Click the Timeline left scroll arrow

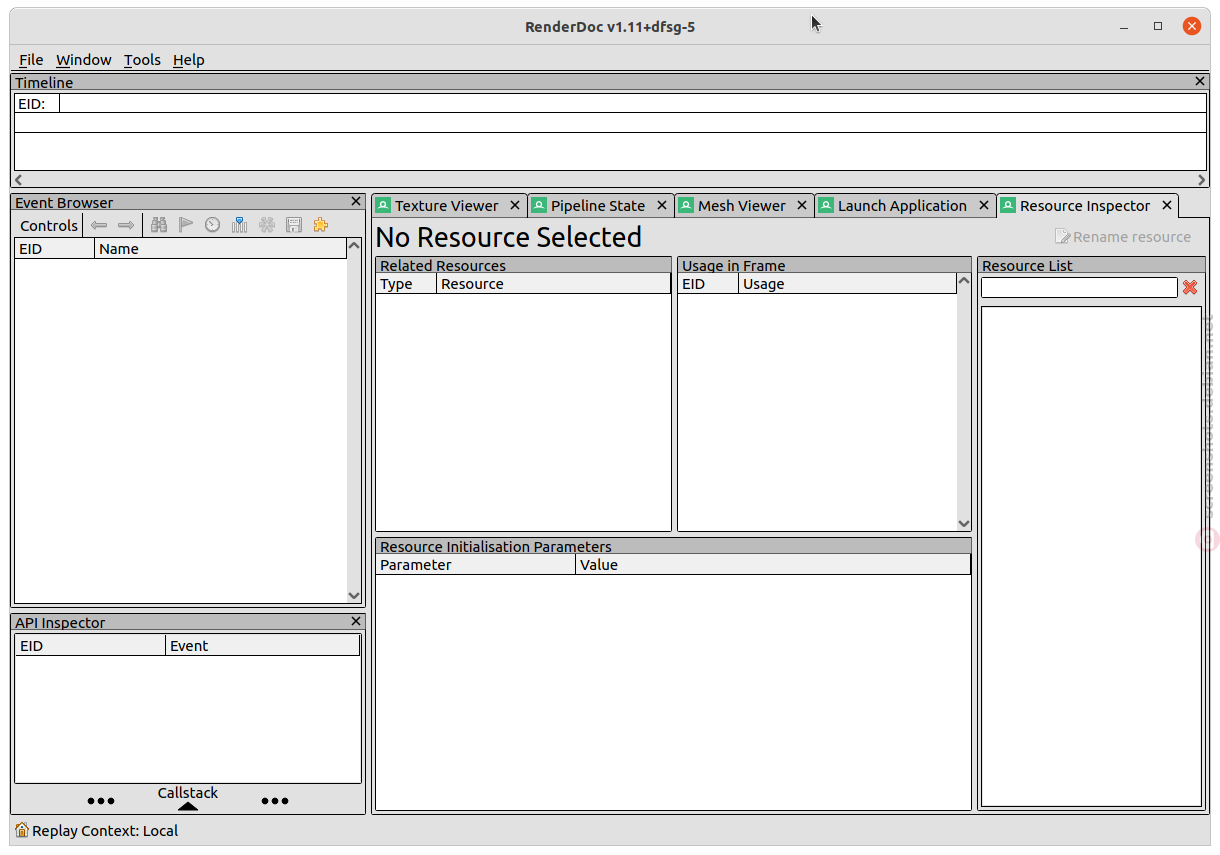[x=17, y=180]
